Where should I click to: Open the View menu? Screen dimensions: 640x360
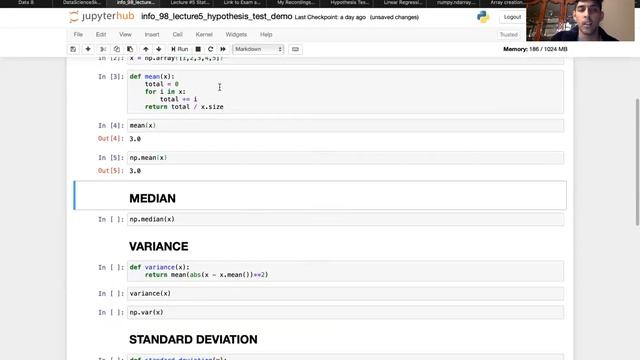[125, 35]
